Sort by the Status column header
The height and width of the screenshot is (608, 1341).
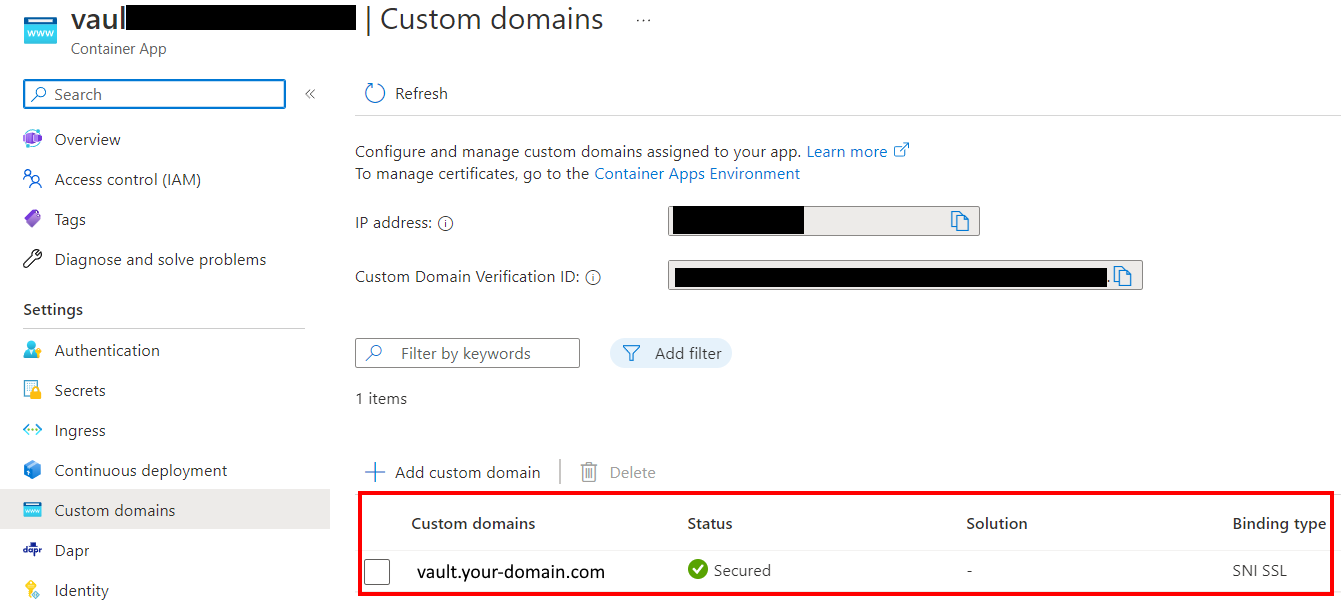pos(710,524)
